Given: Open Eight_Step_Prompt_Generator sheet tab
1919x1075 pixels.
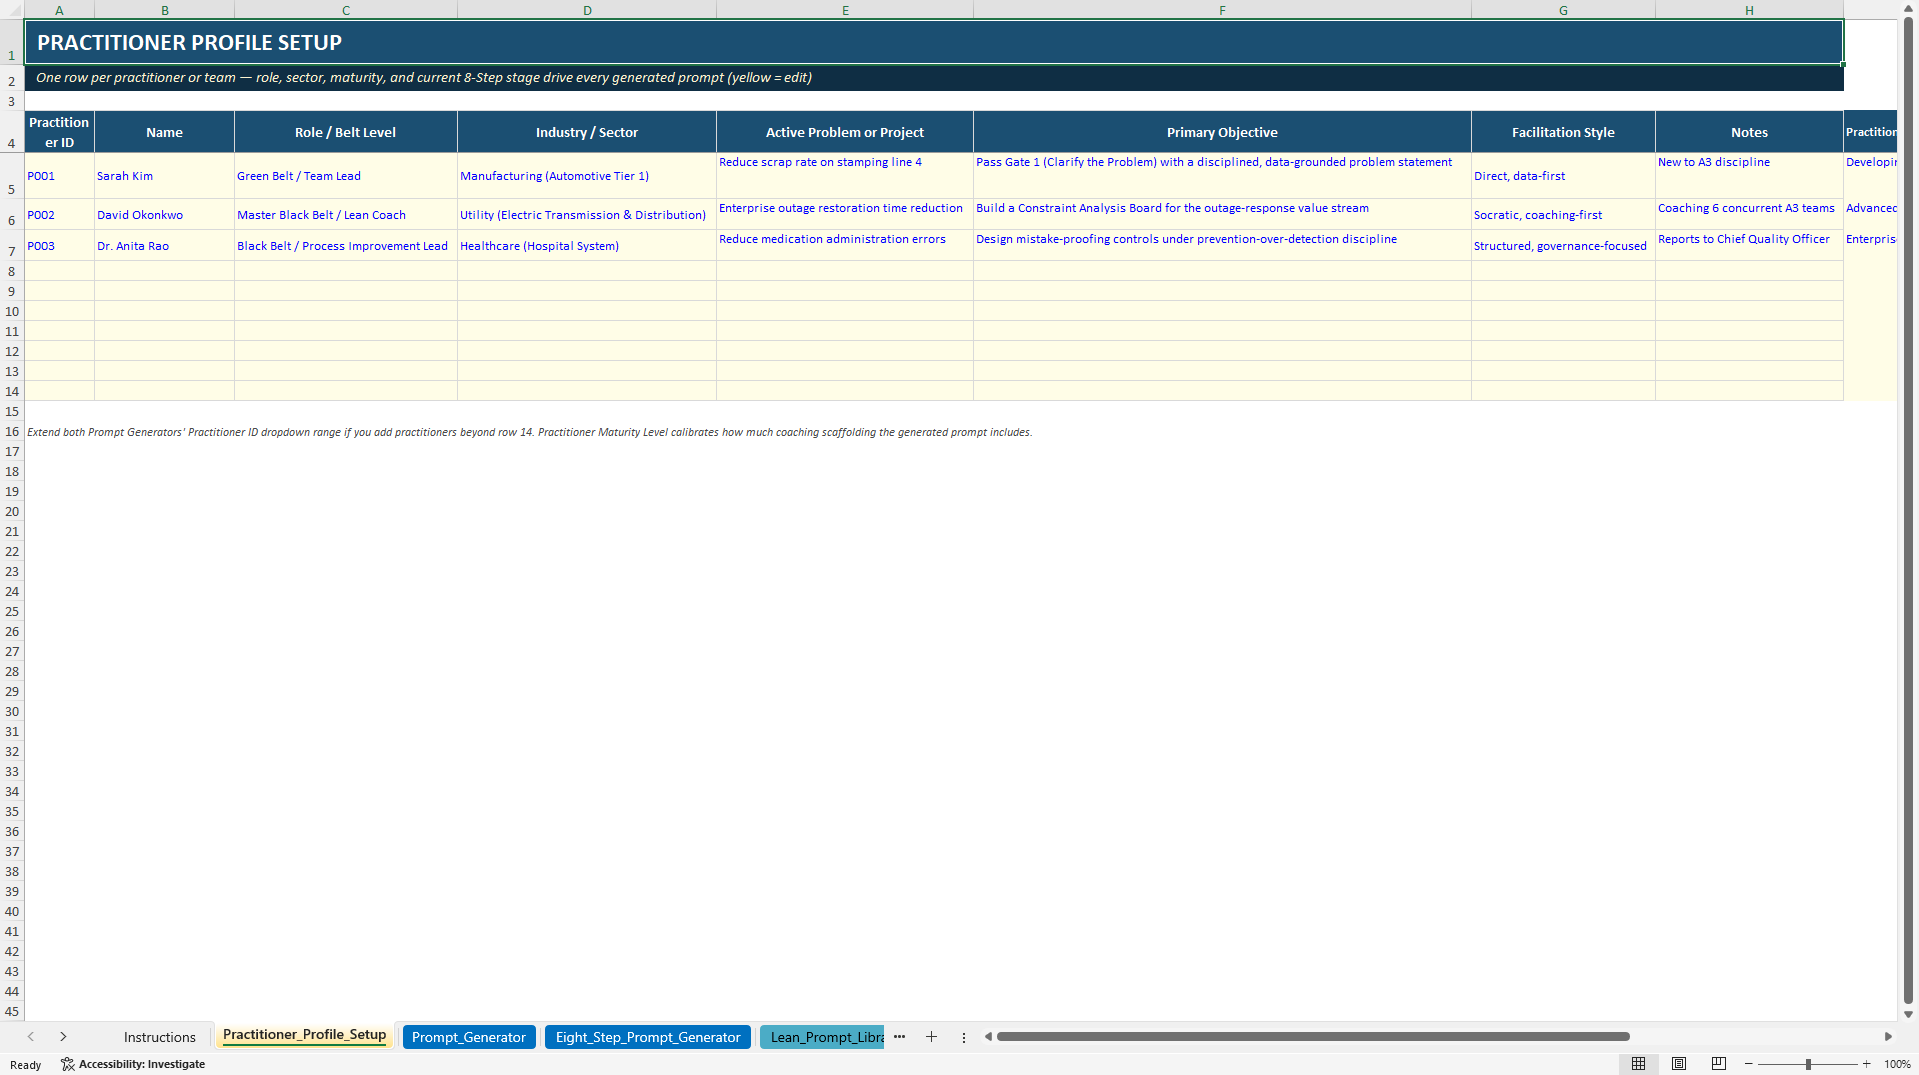Looking at the screenshot, I should tap(648, 1037).
